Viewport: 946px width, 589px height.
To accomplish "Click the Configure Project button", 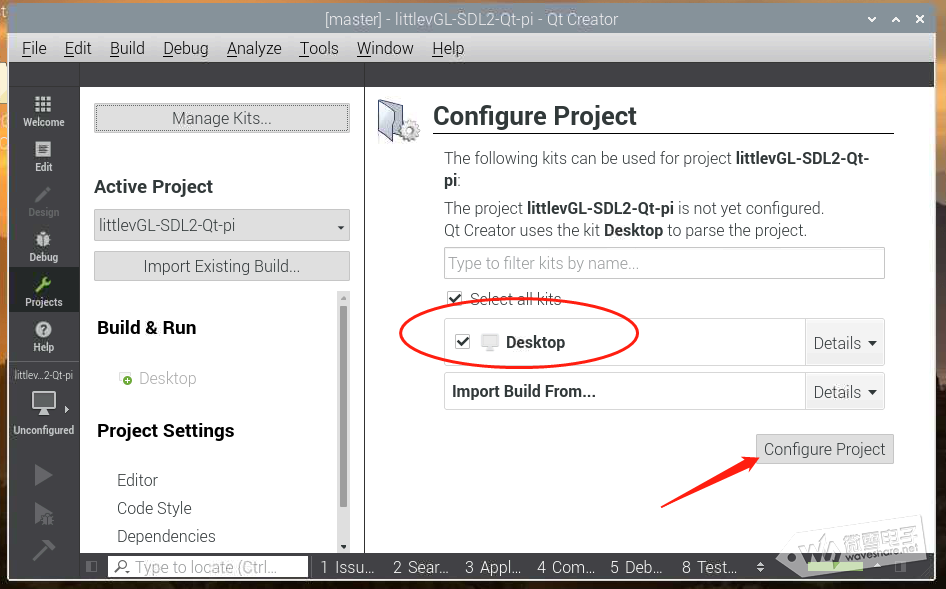I will pos(824,449).
